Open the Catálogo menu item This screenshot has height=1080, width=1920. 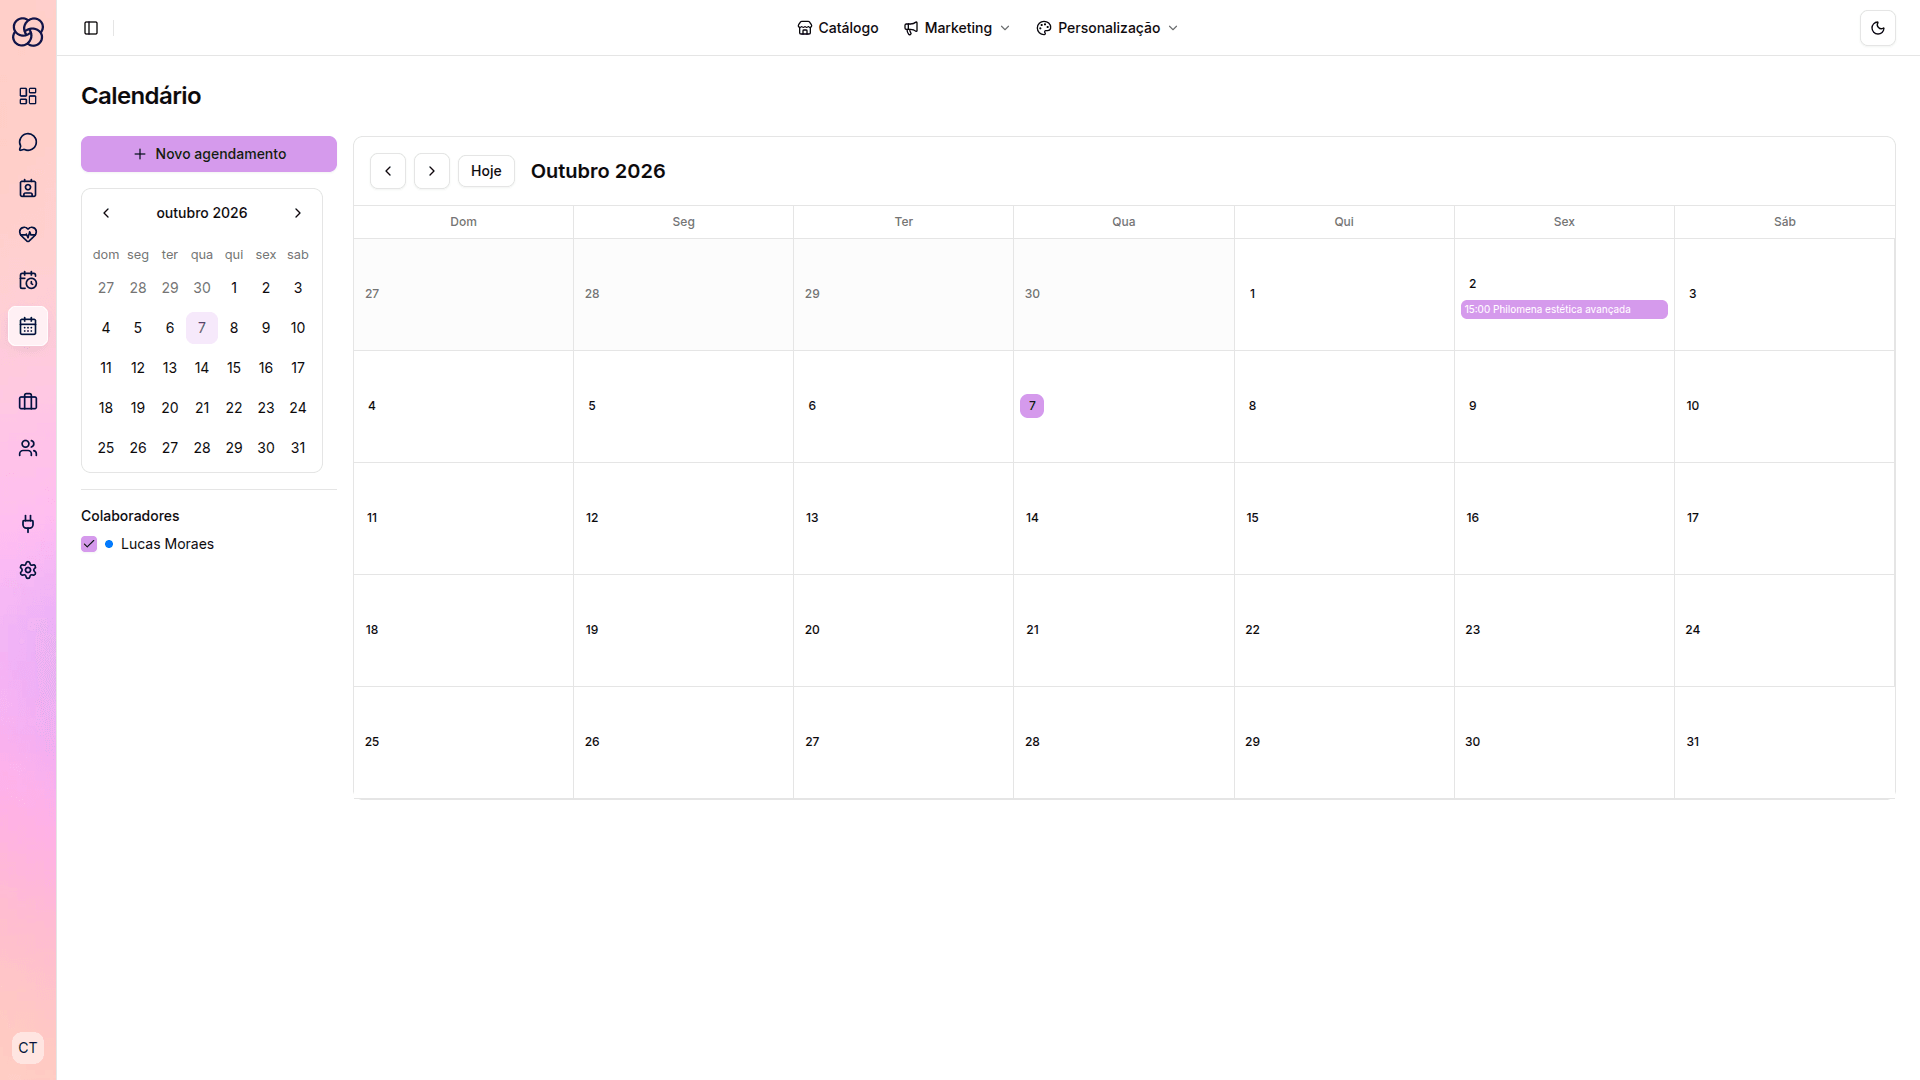tap(838, 28)
